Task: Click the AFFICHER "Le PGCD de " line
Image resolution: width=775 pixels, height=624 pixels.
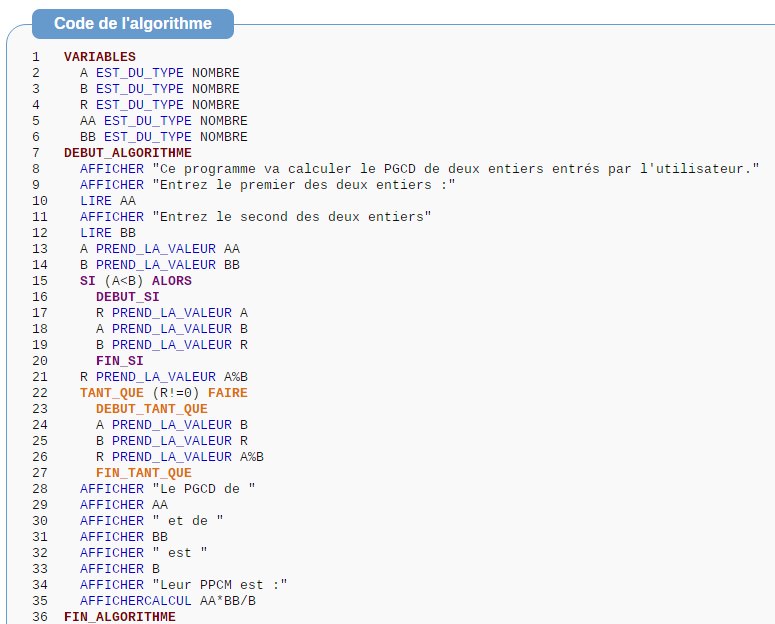Action: coord(168,489)
